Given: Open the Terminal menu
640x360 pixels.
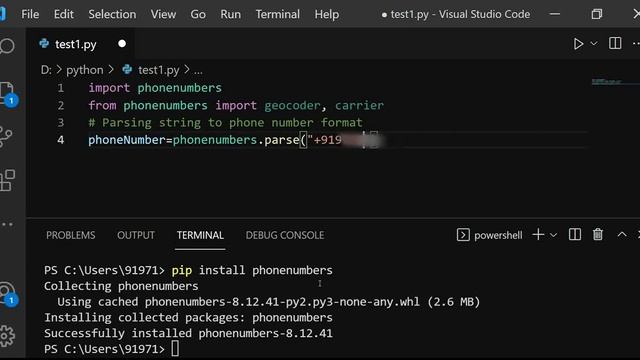Looking at the screenshot, I should click(278, 14).
